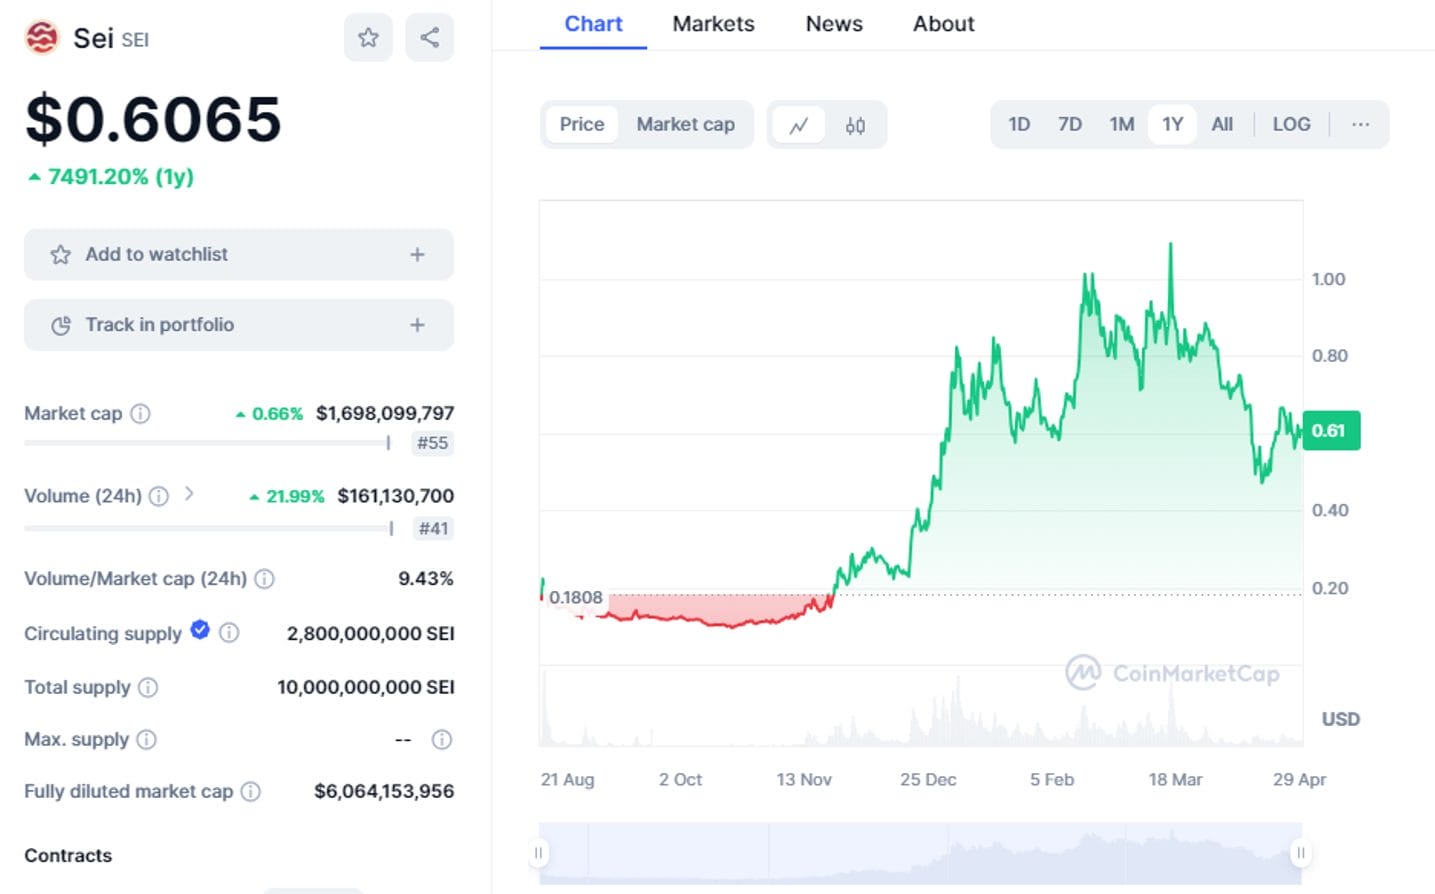This screenshot has width=1435, height=894.
Task: Switch chart to Market cap view
Action: click(685, 124)
